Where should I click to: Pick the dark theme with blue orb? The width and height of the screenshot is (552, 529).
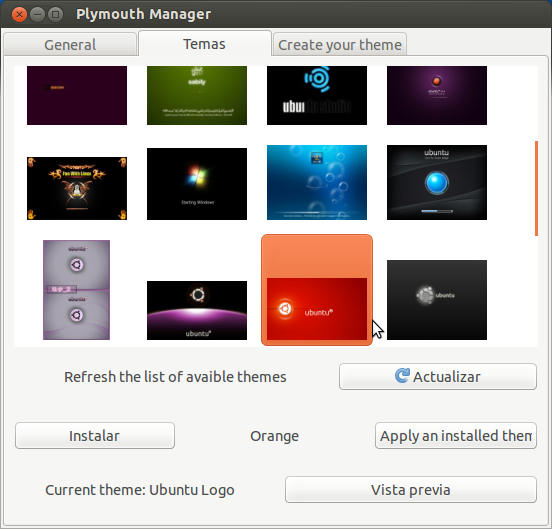pyautogui.click(x=437, y=182)
